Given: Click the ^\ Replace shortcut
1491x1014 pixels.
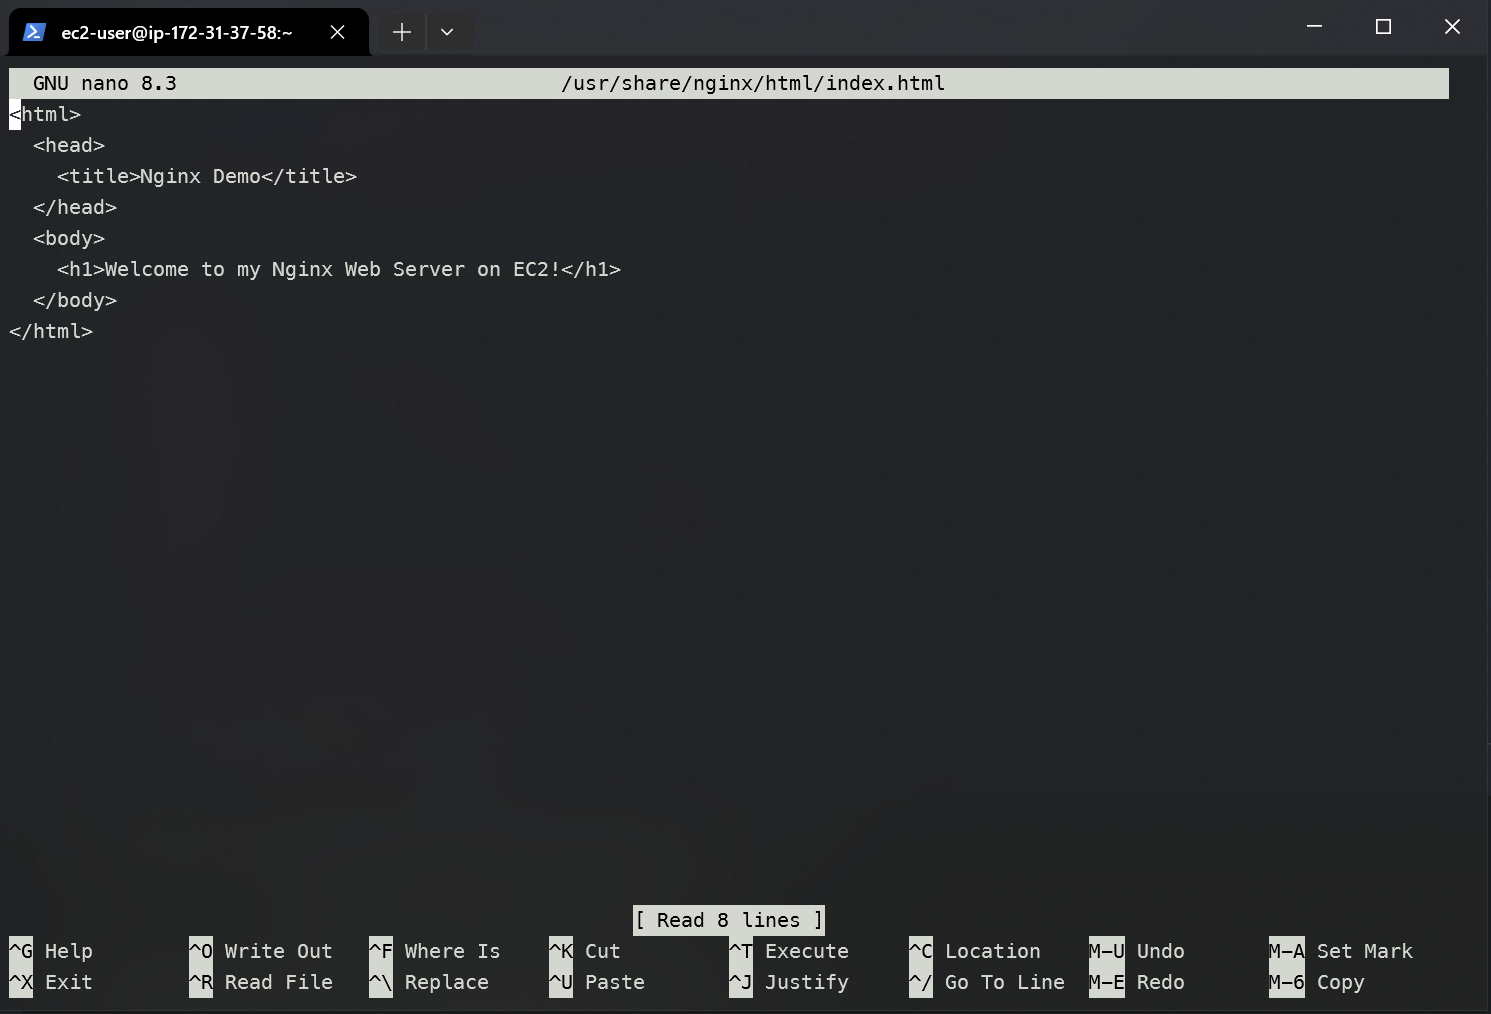Looking at the screenshot, I should pos(429,982).
